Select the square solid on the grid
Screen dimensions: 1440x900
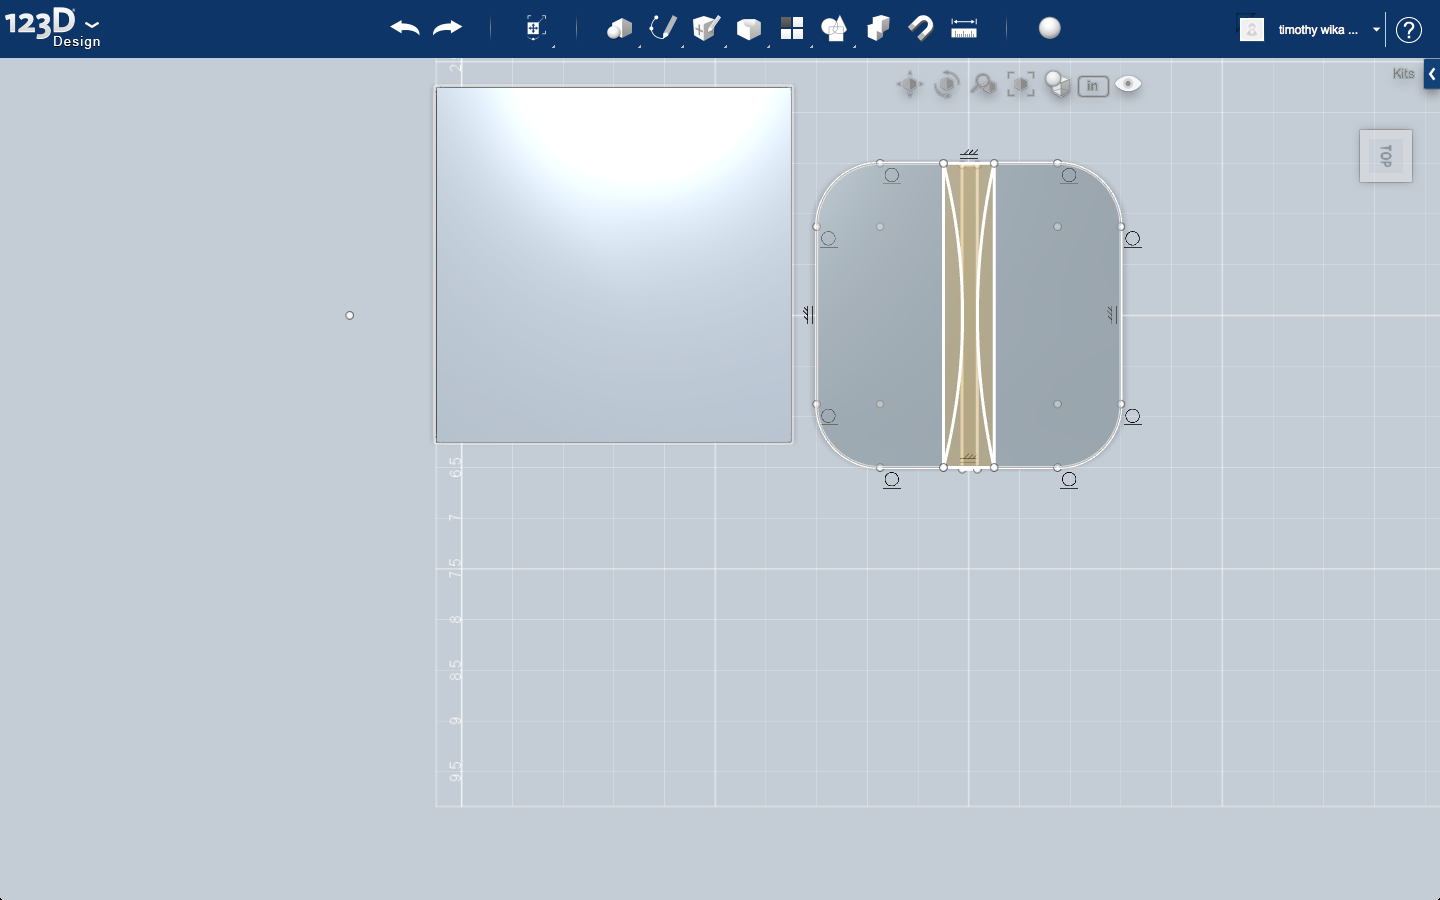click(614, 265)
